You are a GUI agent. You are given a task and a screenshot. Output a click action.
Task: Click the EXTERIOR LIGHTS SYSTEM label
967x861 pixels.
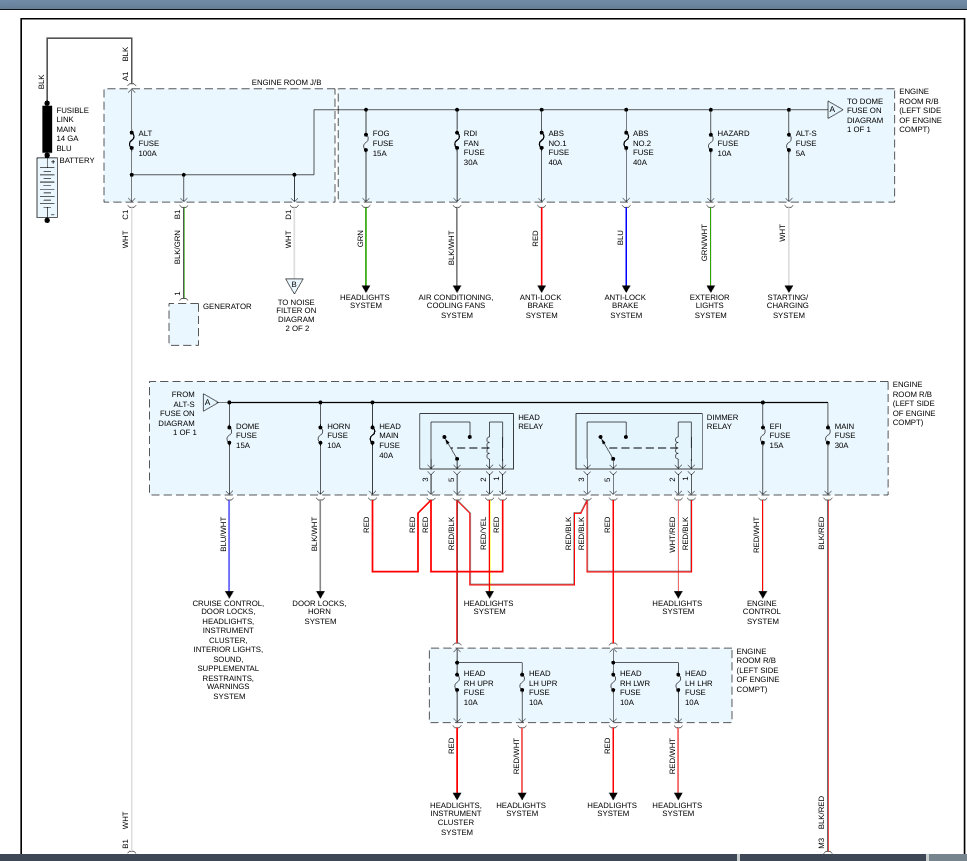(x=710, y=306)
